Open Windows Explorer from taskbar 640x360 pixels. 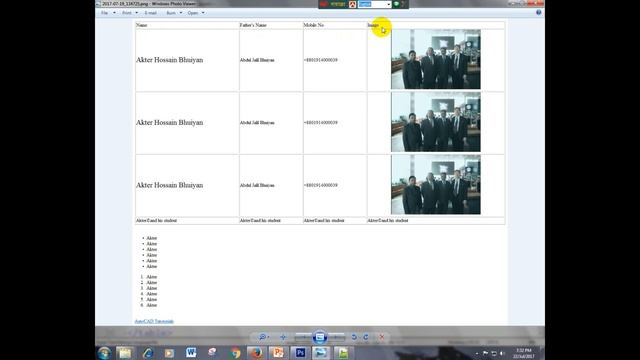124,353
